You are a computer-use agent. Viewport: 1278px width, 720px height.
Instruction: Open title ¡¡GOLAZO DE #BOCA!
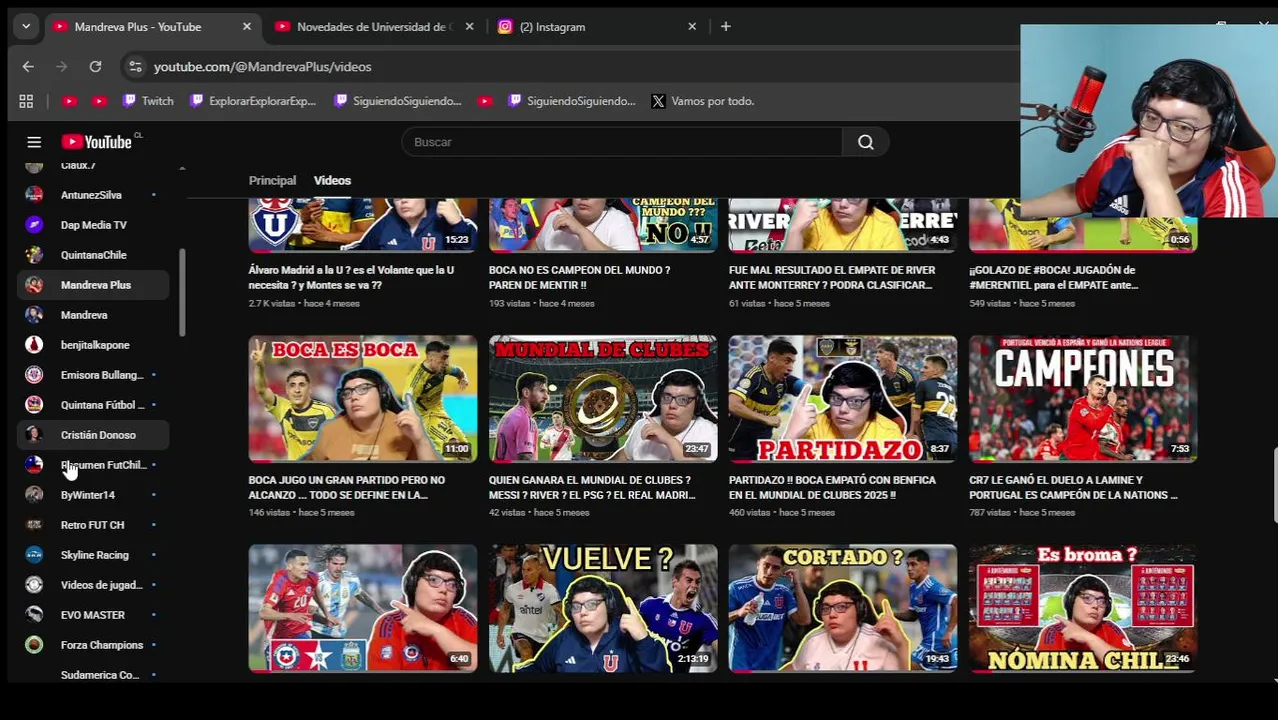tap(1054, 277)
